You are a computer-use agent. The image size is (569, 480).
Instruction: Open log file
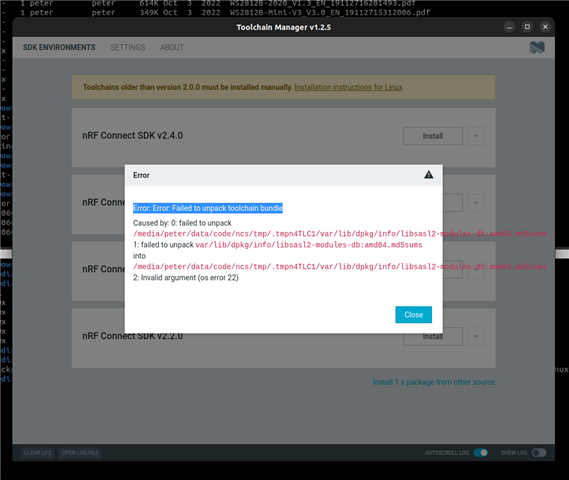(80, 453)
